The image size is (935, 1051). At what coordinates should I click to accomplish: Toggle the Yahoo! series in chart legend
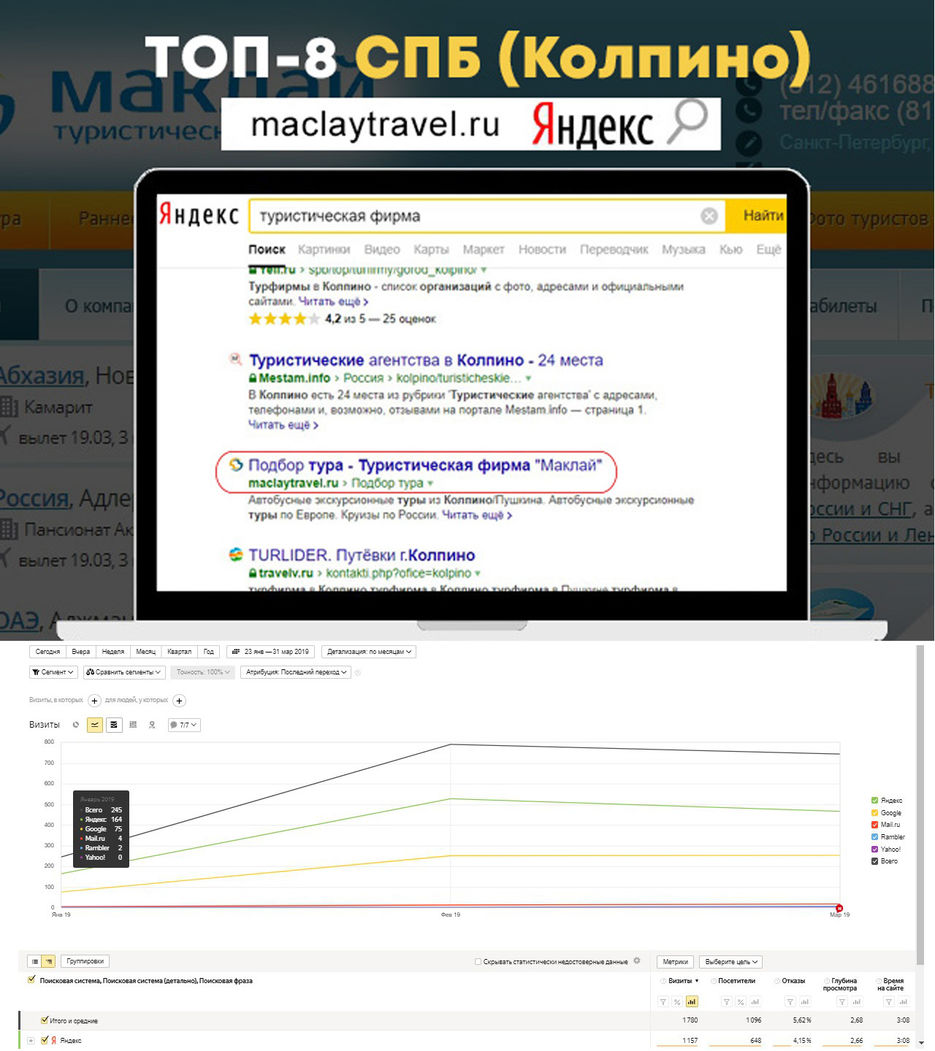(x=874, y=849)
